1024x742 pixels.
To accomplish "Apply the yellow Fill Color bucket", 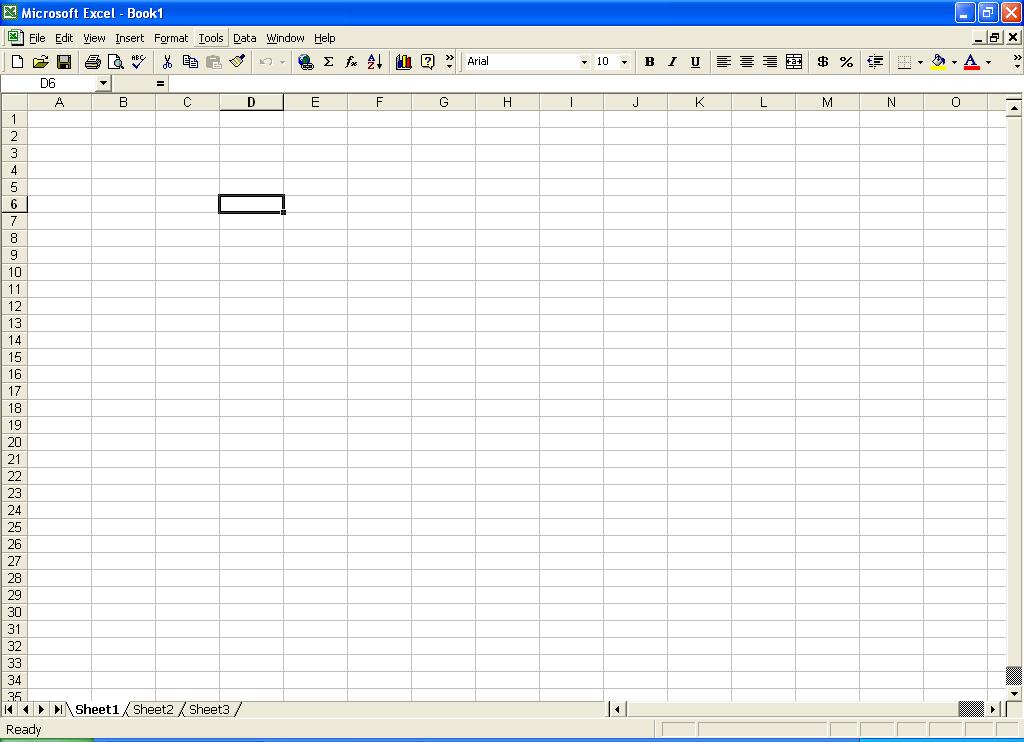I will (x=938, y=62).
